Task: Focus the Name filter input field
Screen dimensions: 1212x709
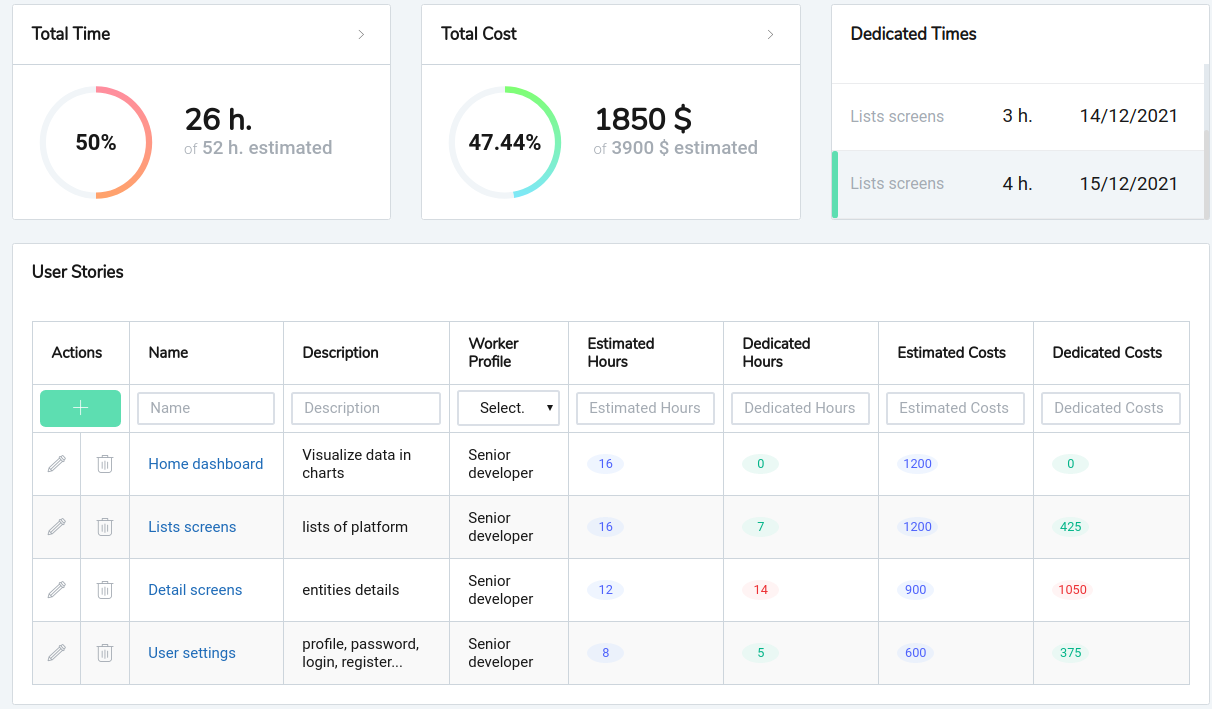Action: click(x=206, y=408)
